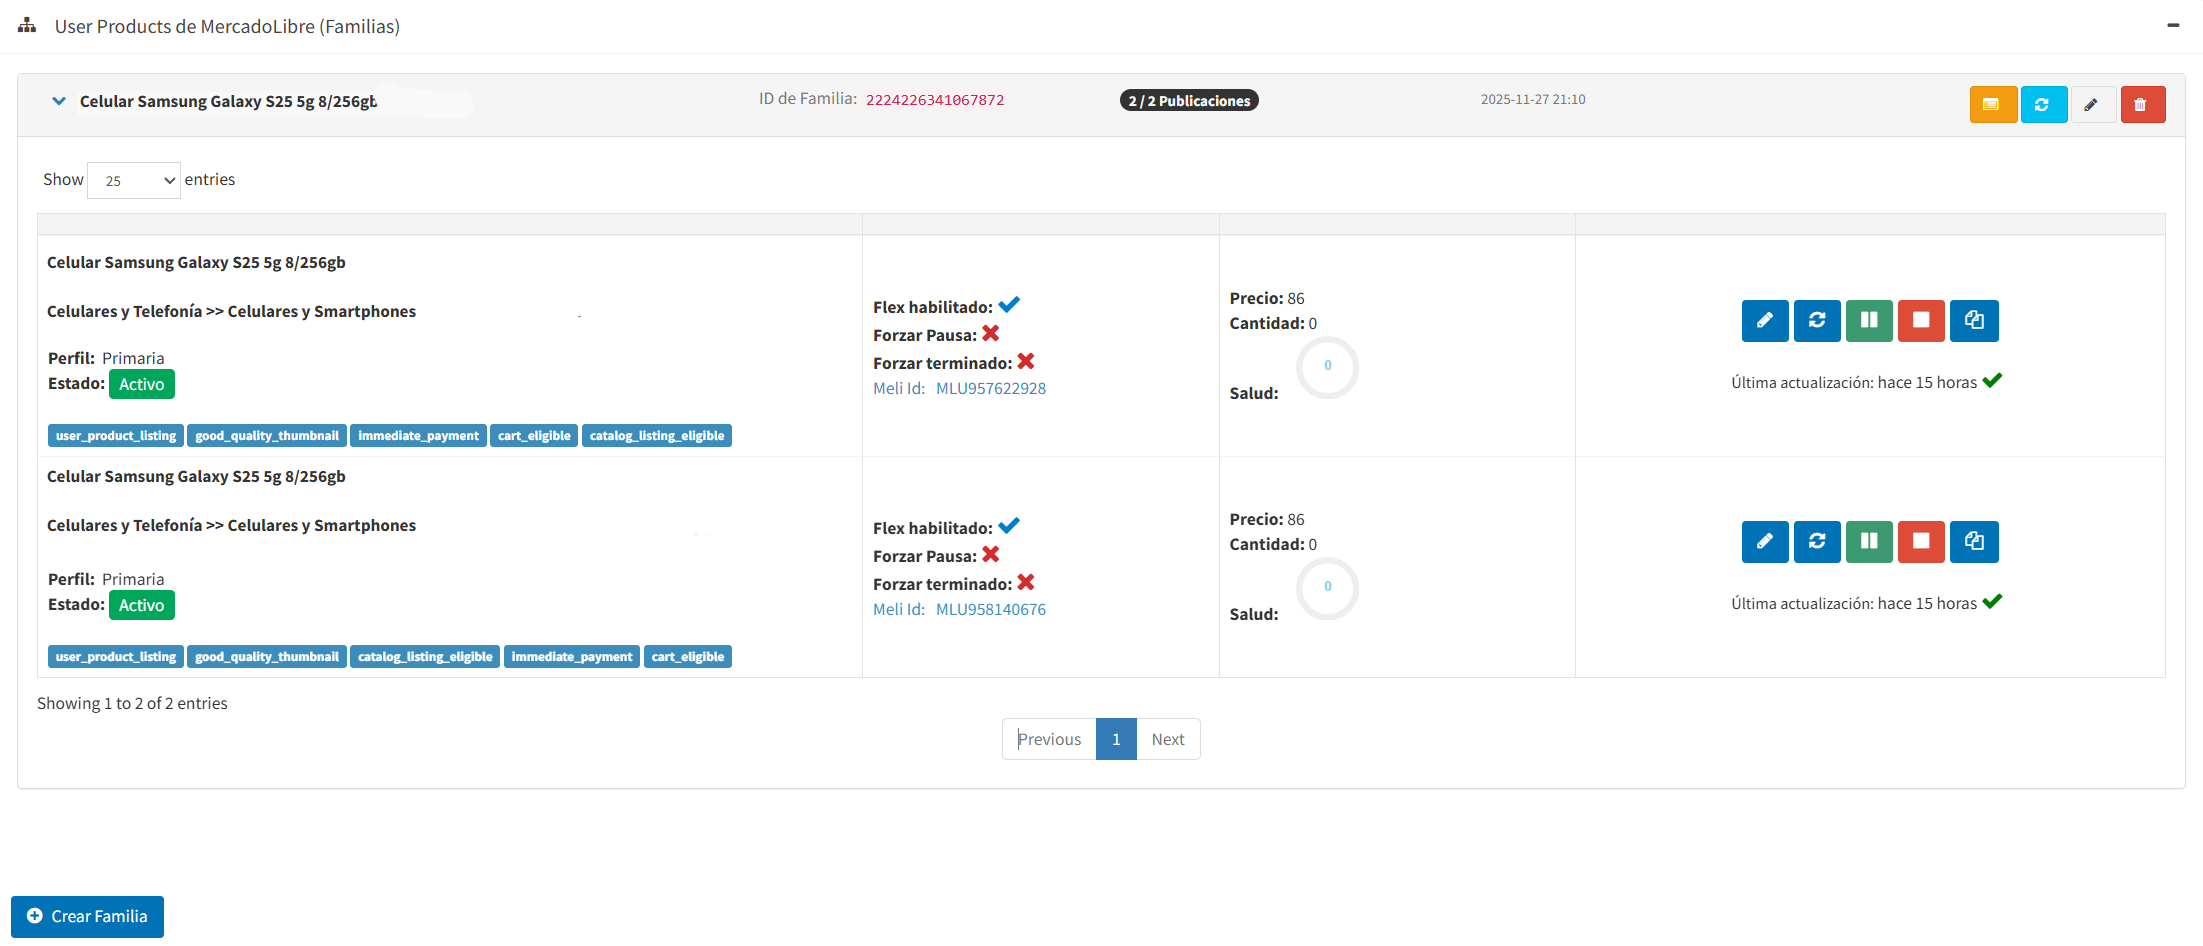Open Meli Id link MLU957622928
The image size is (2203, 946).
click(990, 389)
